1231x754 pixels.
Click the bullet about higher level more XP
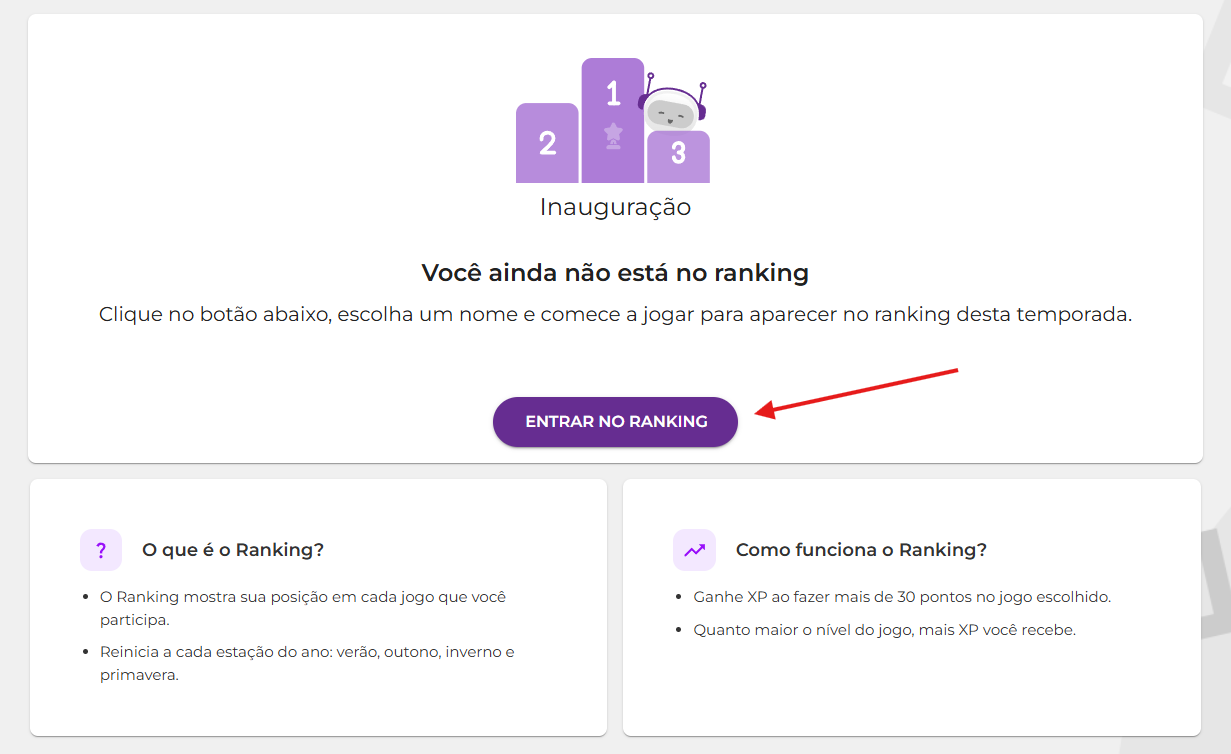(884, 630)
